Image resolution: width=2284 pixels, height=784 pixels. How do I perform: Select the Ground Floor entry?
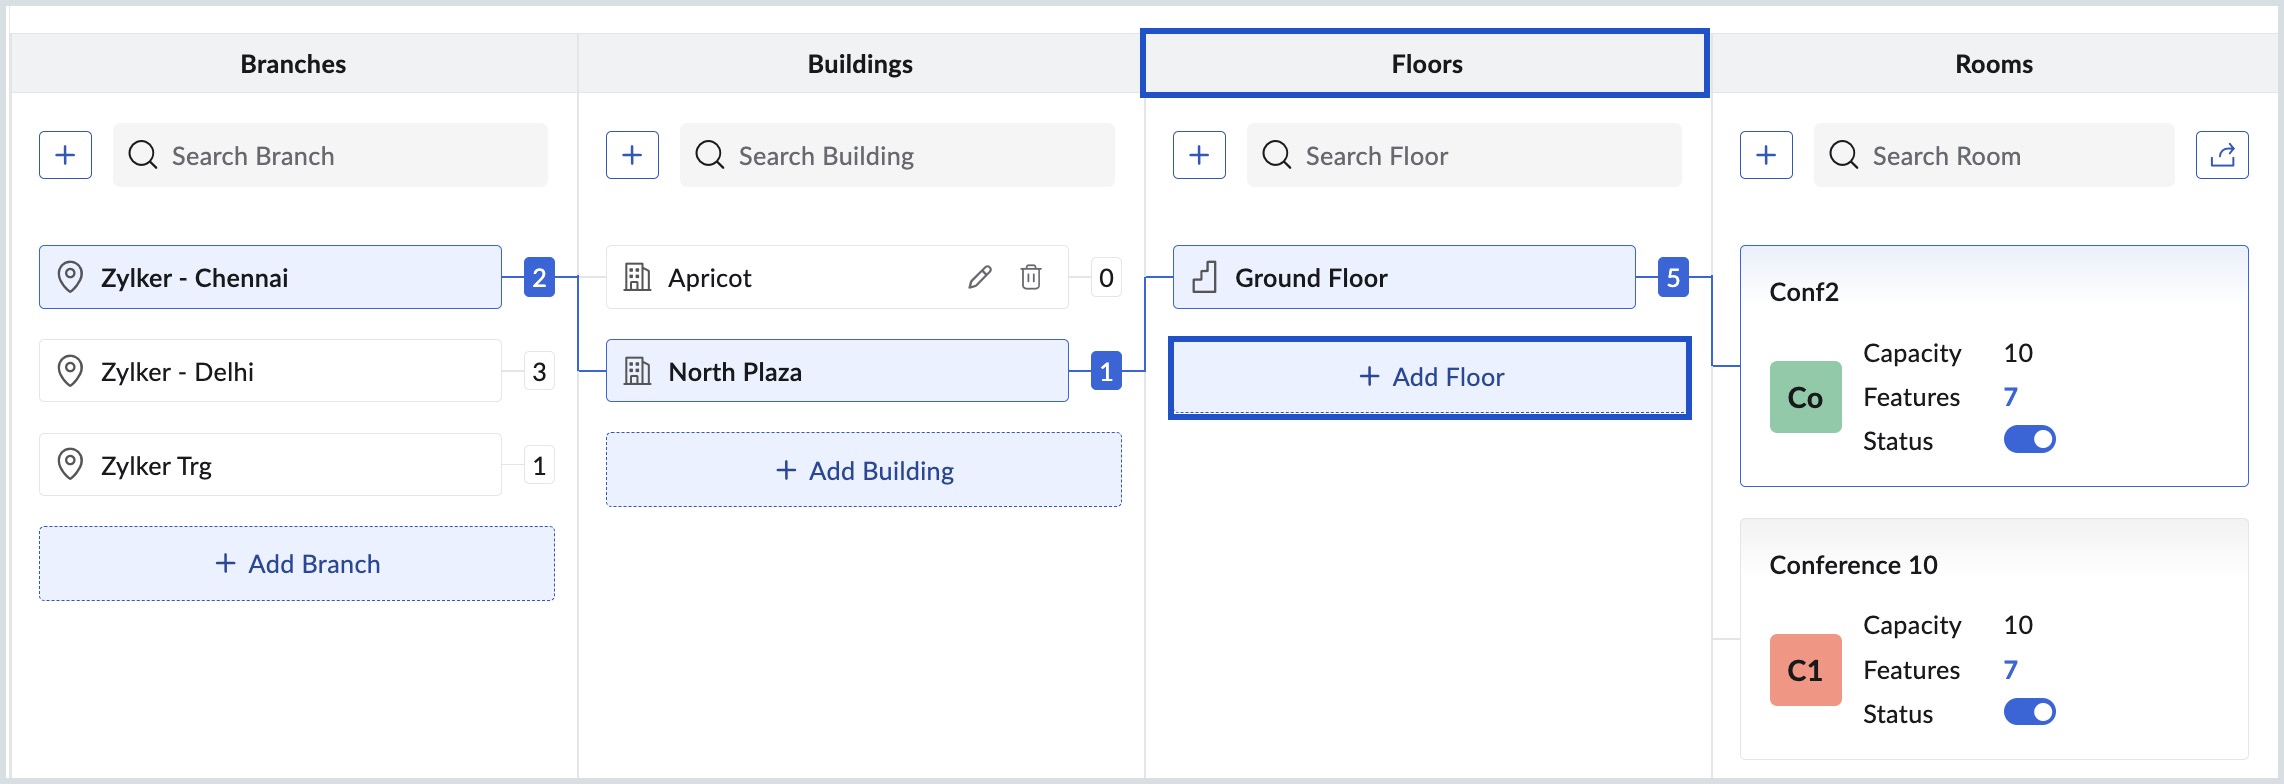pos(1403,277)
